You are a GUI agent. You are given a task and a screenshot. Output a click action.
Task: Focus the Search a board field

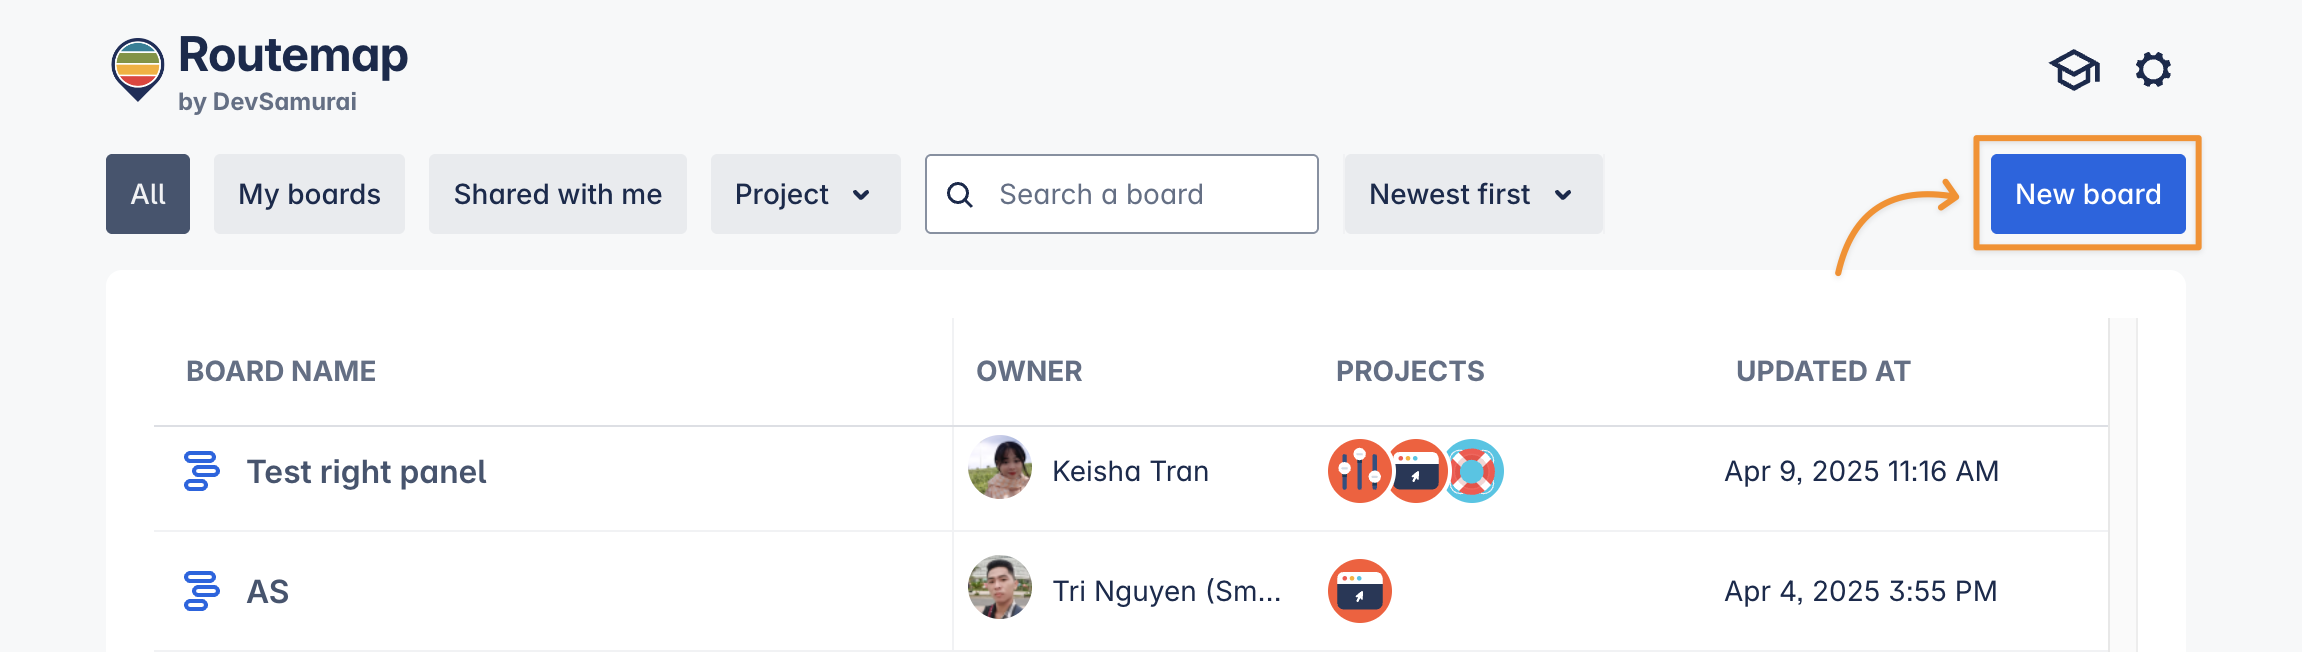pyautogui.click(x=1140, y=194)
